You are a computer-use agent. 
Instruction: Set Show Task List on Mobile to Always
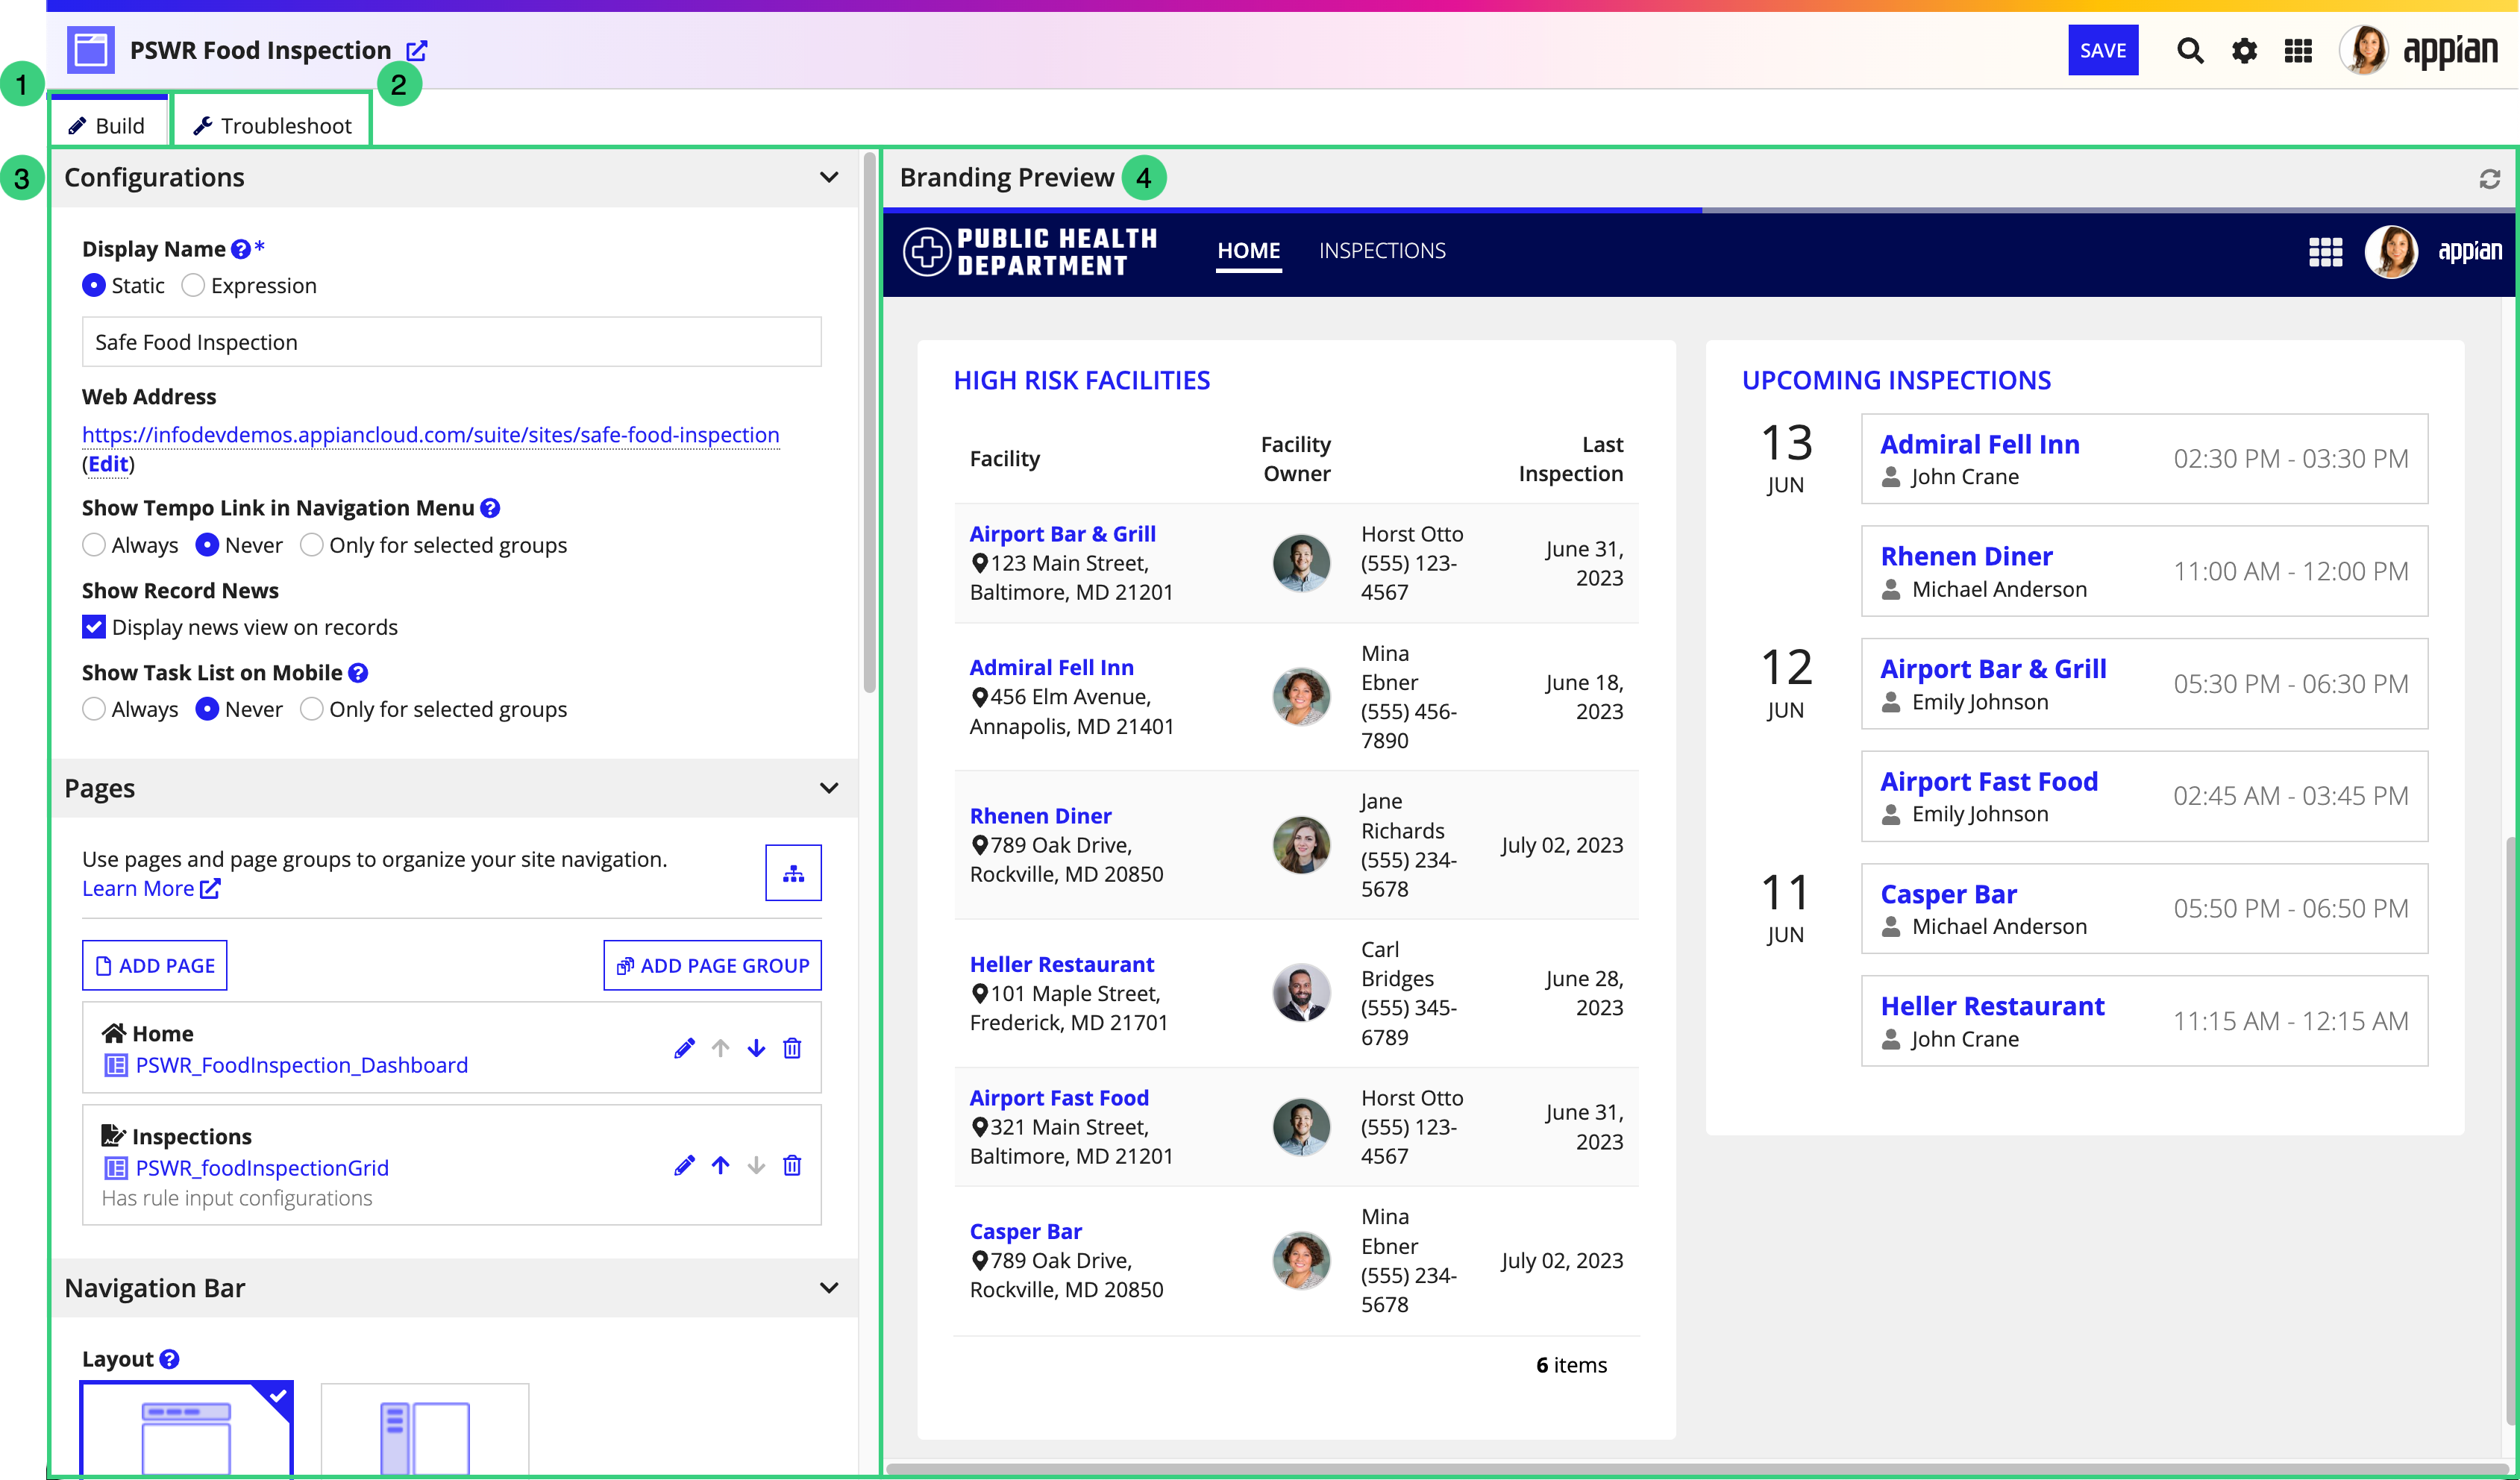click(93, 709)
